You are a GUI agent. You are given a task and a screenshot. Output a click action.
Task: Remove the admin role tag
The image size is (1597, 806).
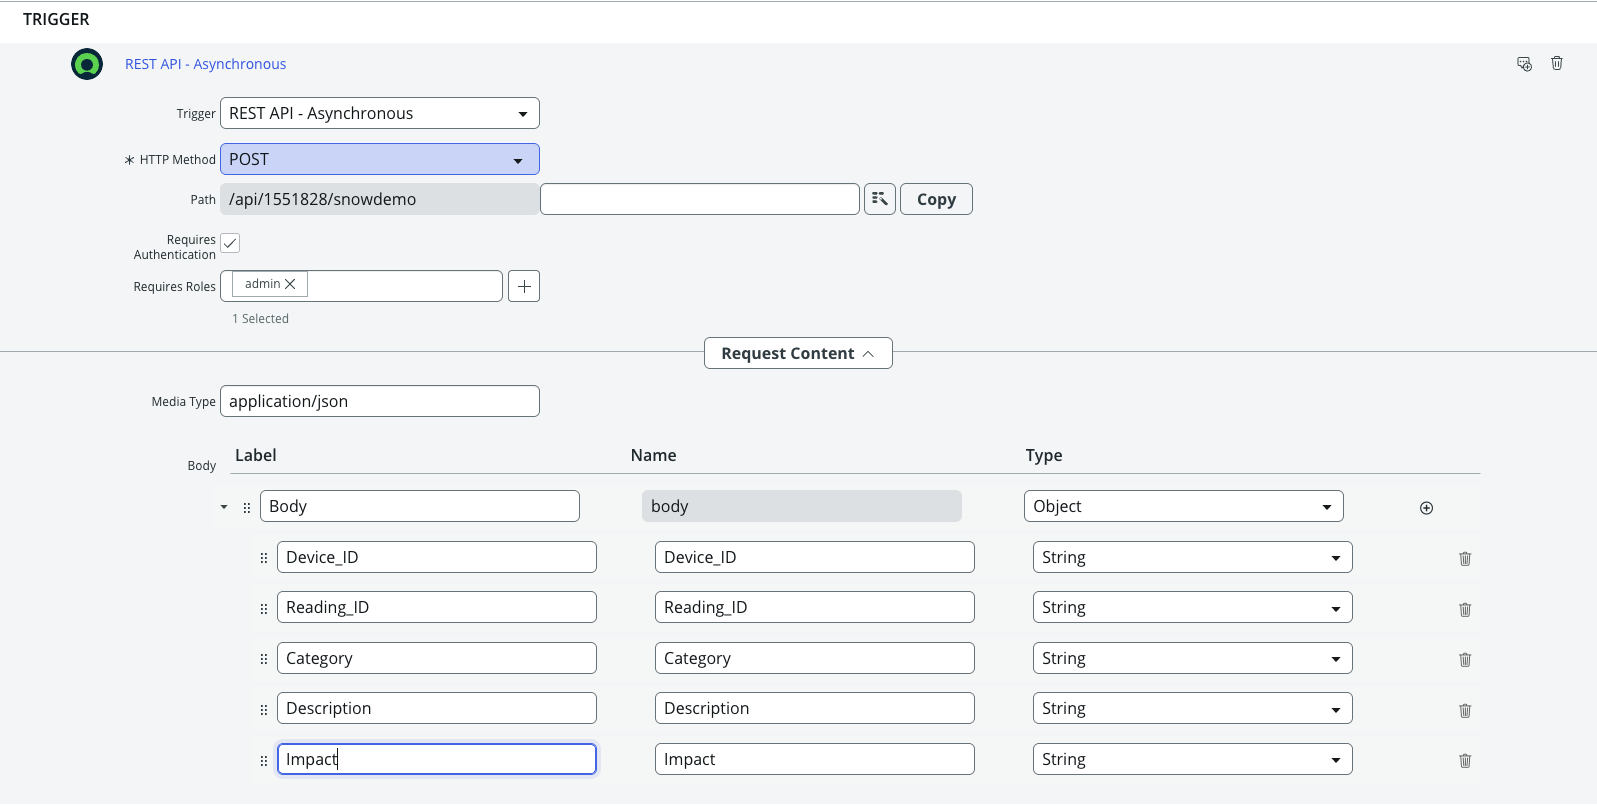pyautogui.click(x=290, y=284)
